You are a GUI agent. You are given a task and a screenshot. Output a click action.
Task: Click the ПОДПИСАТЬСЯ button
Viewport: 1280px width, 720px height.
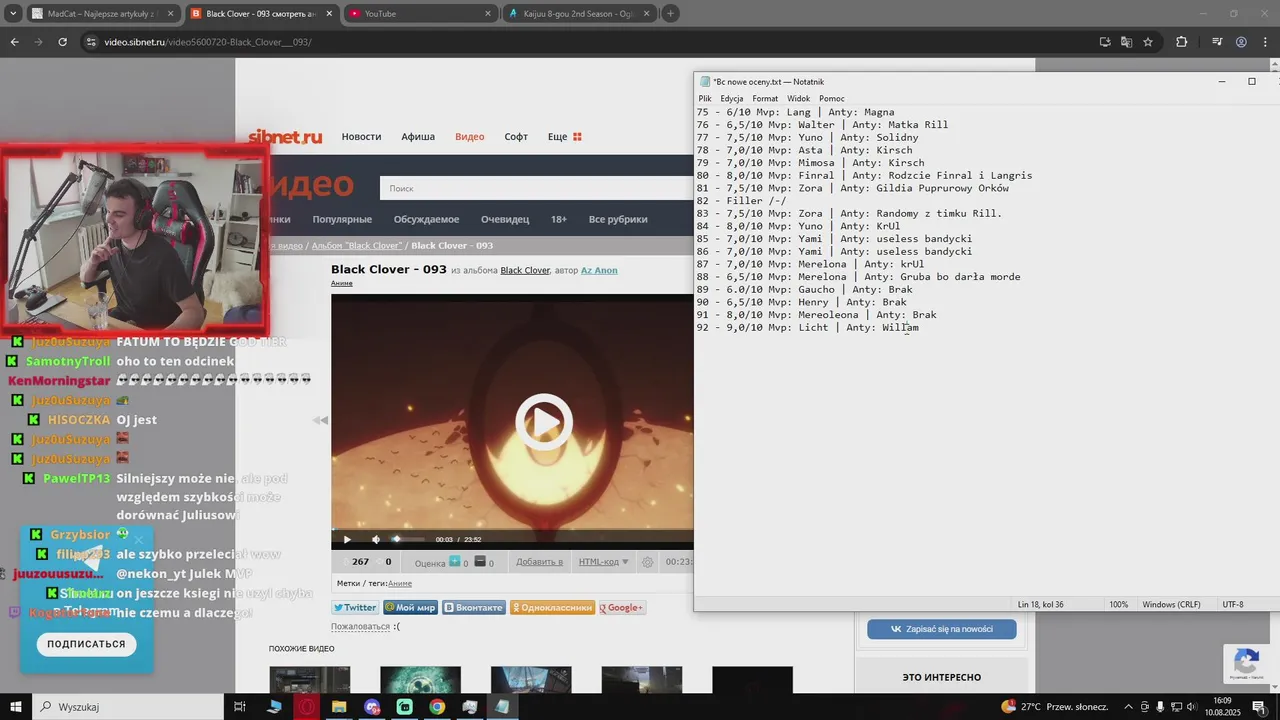(x=86, y=644)
